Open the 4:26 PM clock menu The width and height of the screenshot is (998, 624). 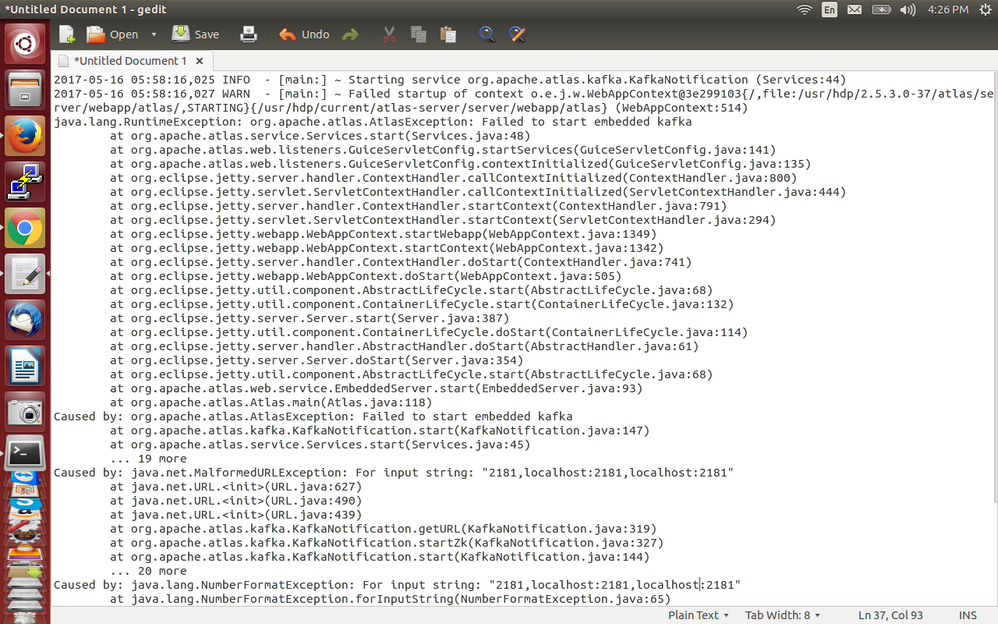click(x=948, y=10)
